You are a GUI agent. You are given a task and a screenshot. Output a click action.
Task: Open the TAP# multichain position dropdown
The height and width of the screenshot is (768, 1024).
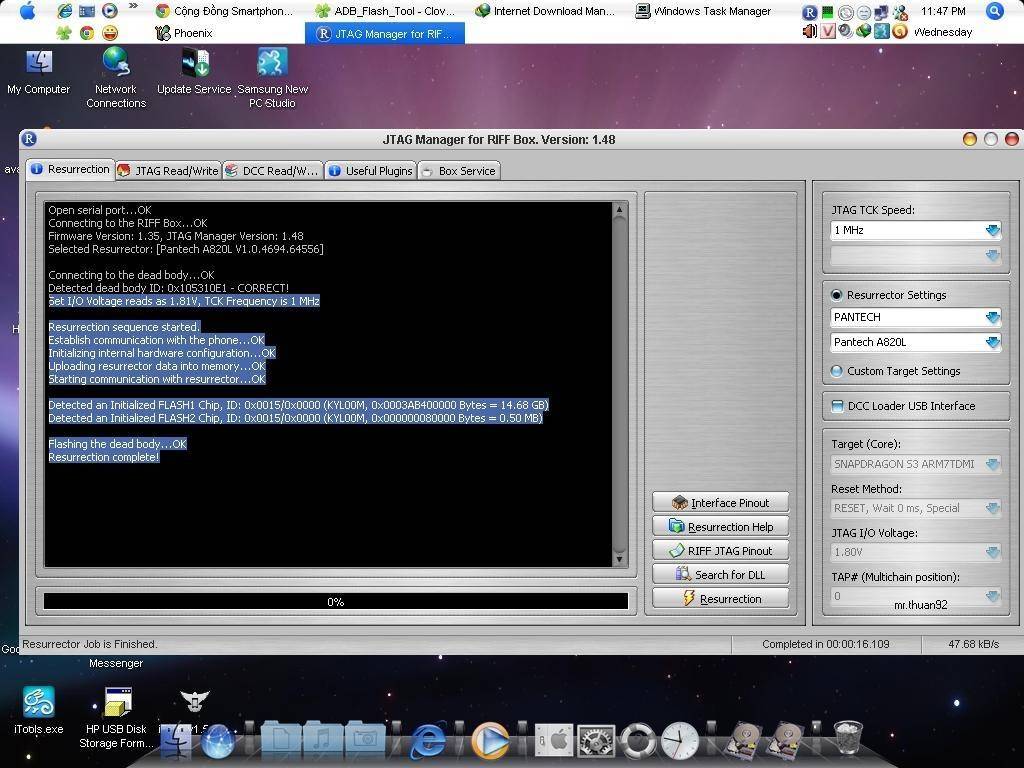click(x=916, y=596)
